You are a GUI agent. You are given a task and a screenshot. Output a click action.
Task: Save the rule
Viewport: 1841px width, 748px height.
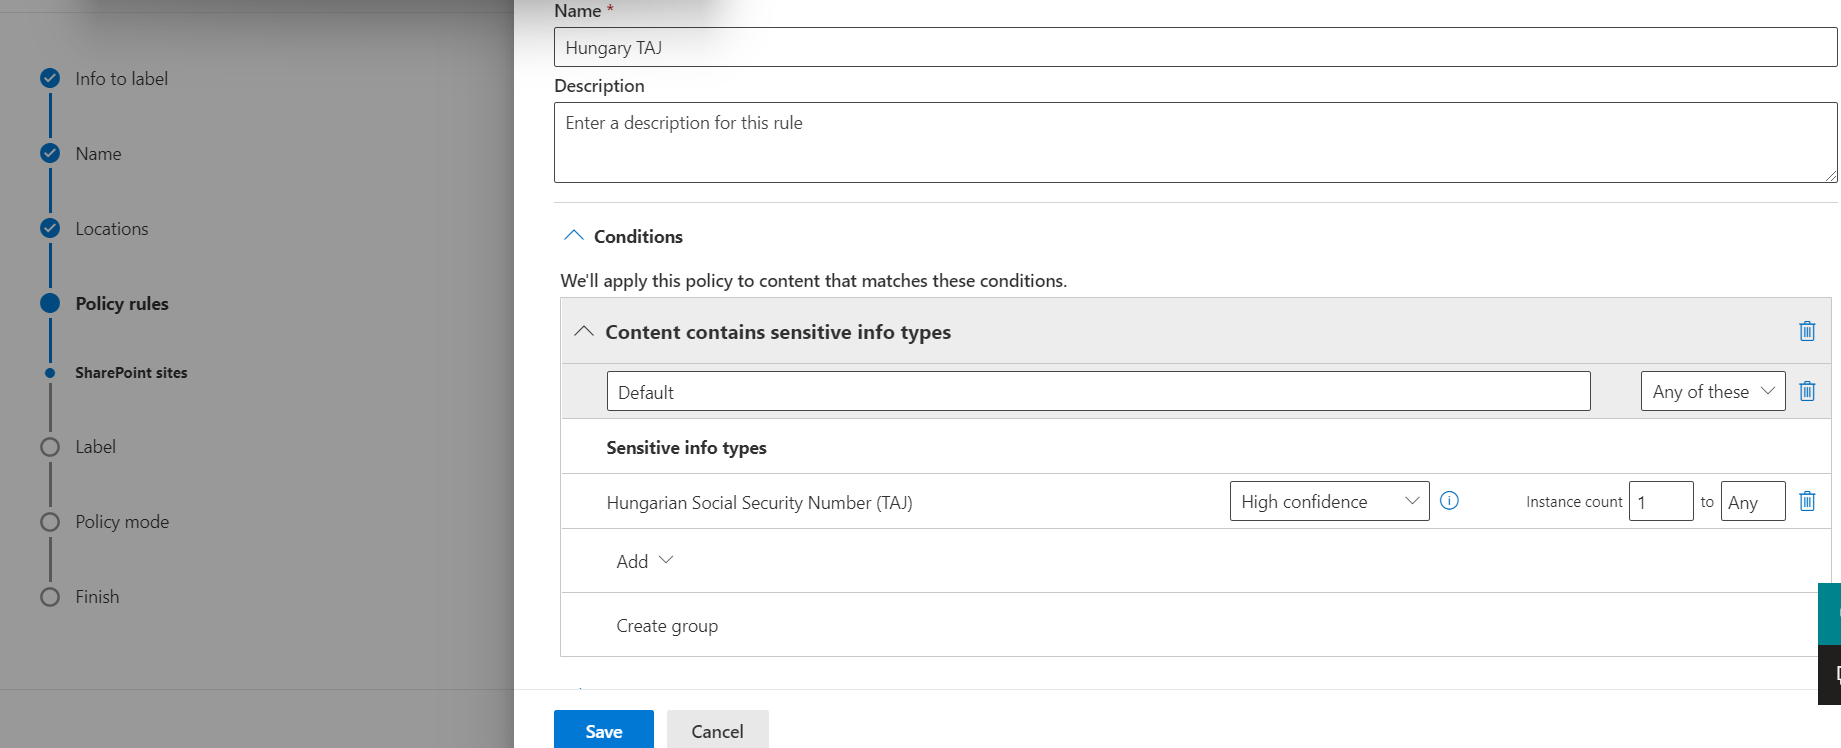(603, 730)
